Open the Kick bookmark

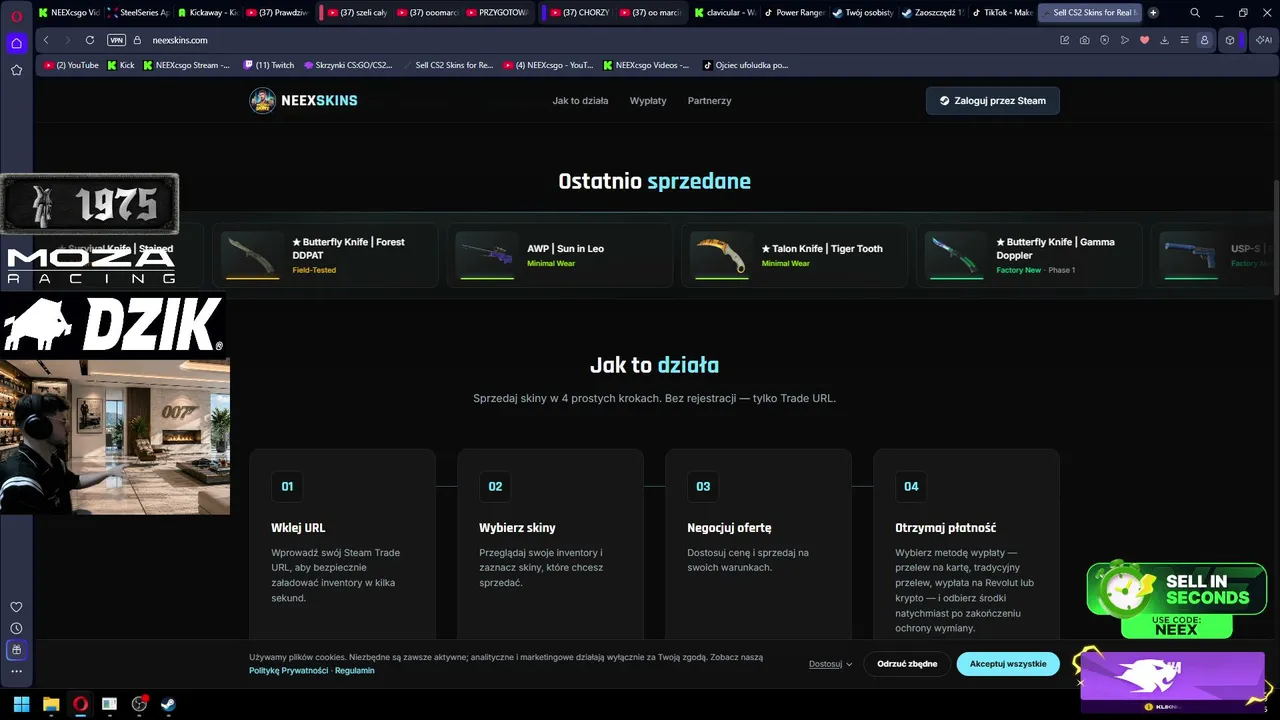coord(120,65)
